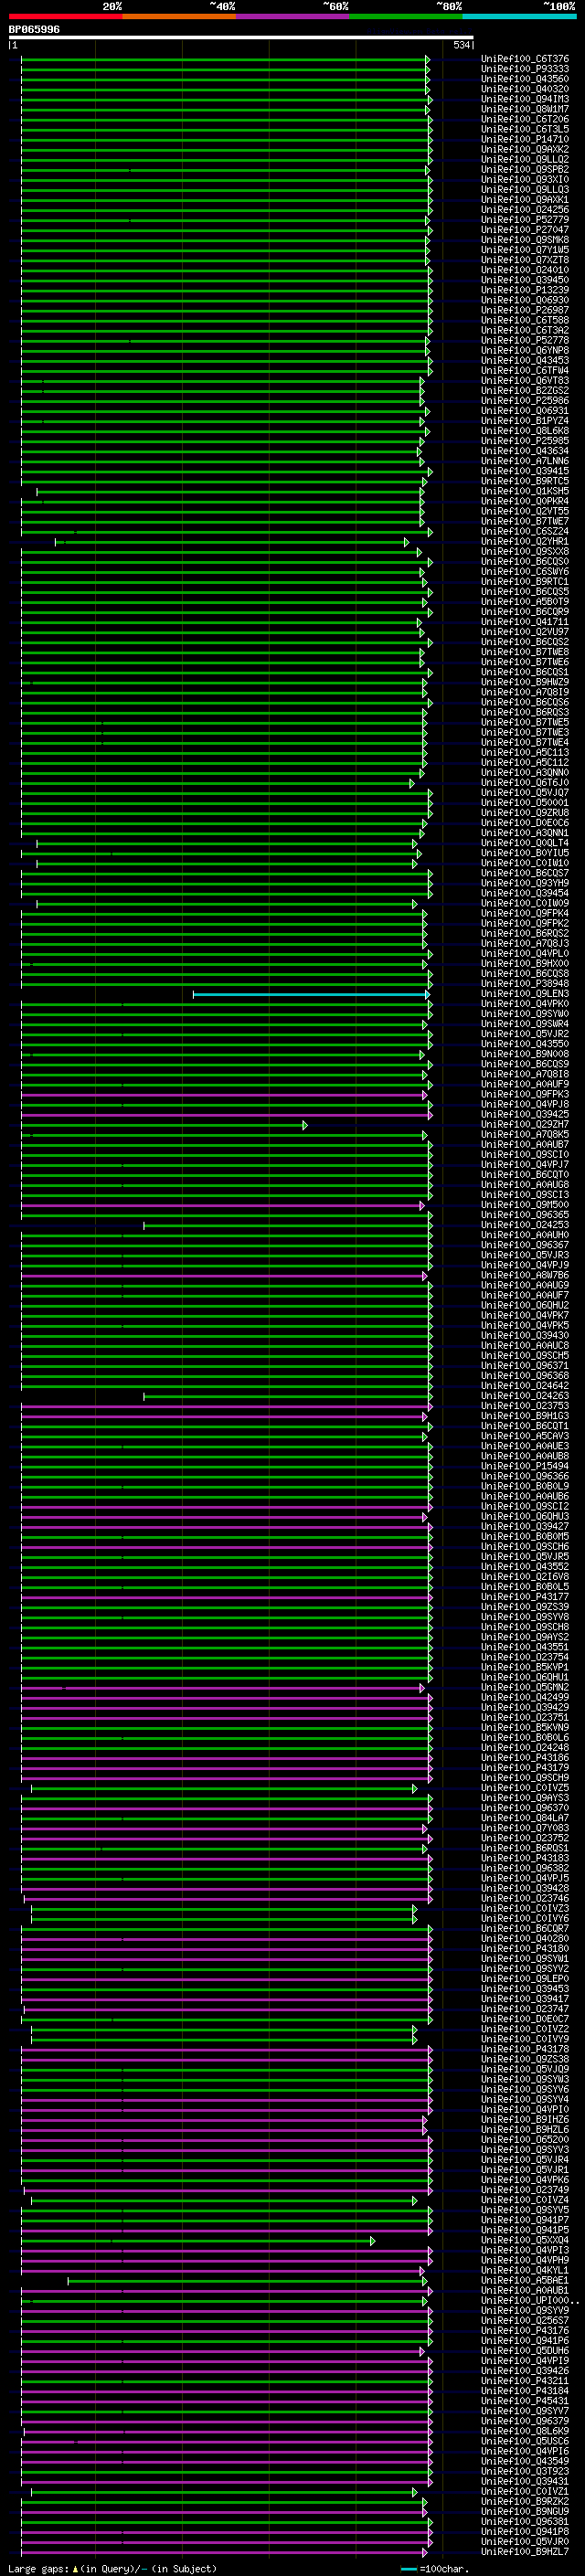The width and height of the screenshot is (585, 2576).
Task: Select label UniRef100_A5C112
Action: click(x=524, y=763)
